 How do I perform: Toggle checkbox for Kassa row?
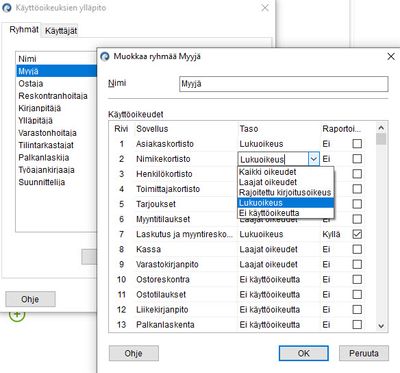[357, 249]
